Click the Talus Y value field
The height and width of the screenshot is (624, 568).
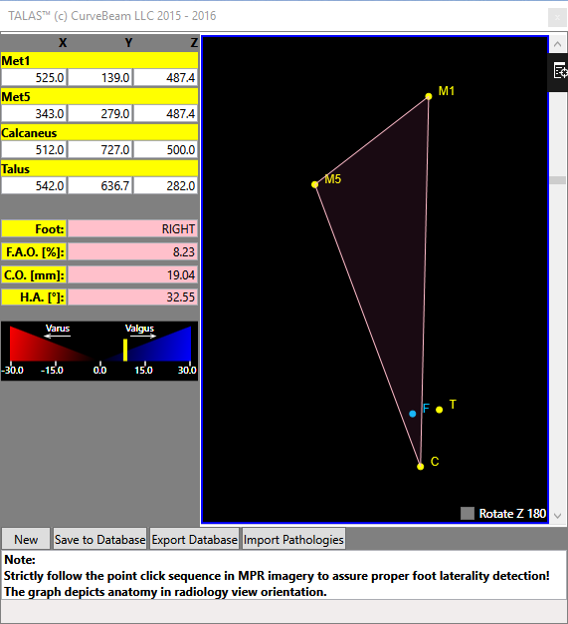(100, 185)
